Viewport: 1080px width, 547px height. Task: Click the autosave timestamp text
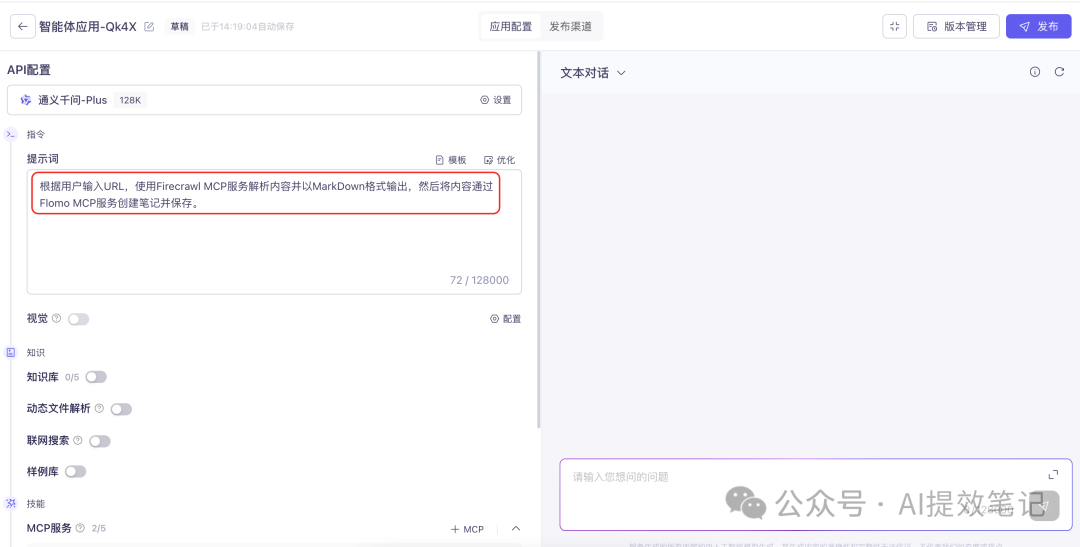(x=248, y=27)
